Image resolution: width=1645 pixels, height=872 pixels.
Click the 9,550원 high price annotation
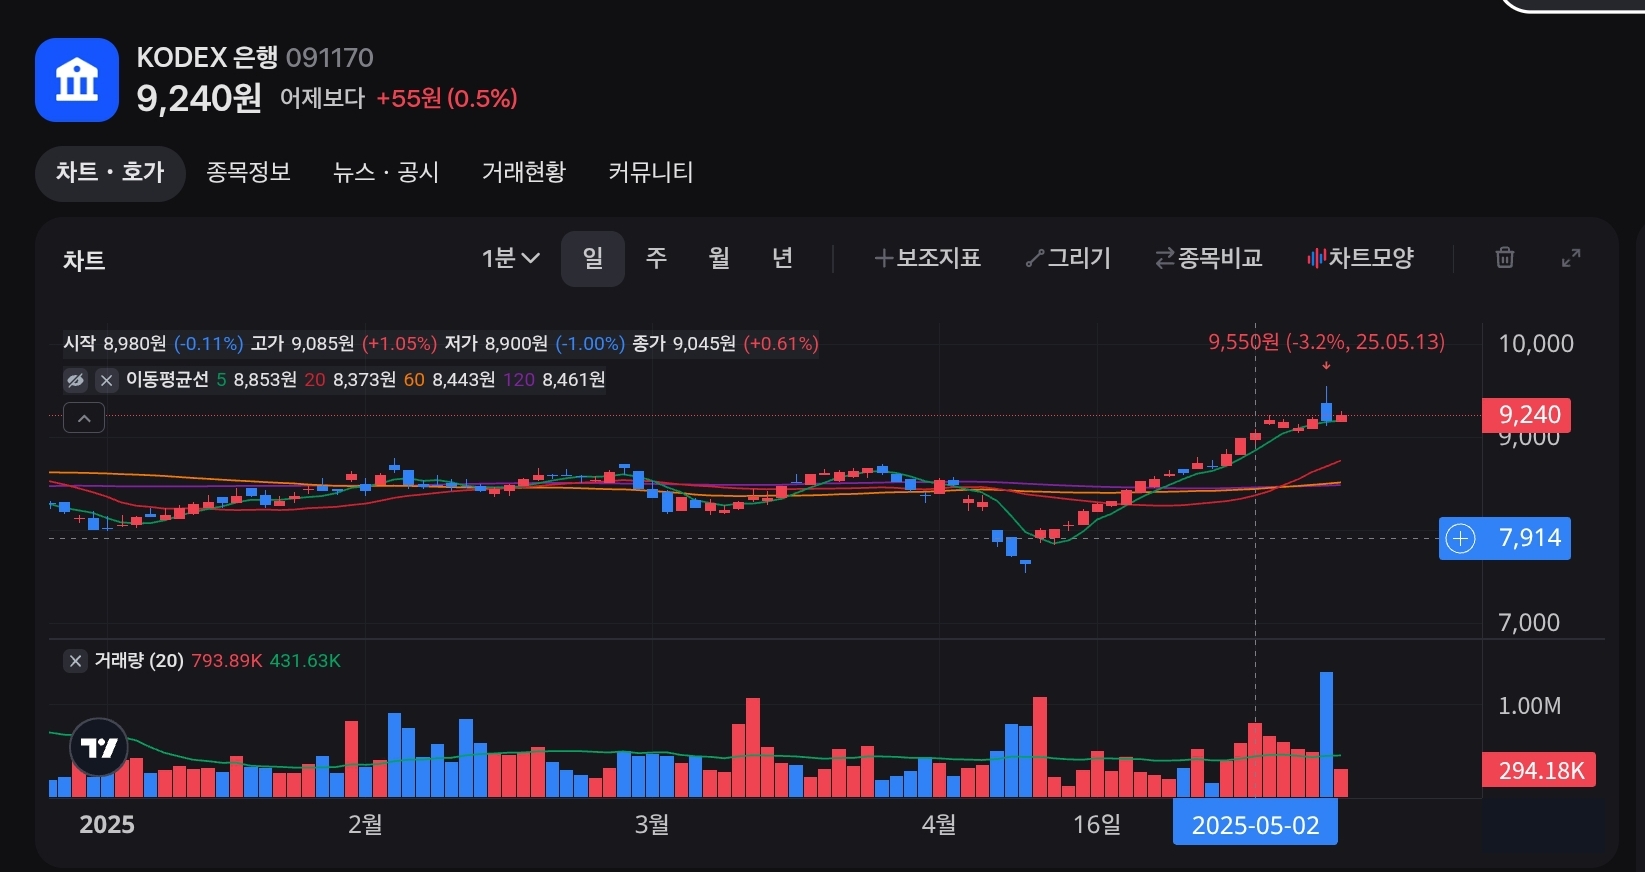click(x=1326, y=342)
